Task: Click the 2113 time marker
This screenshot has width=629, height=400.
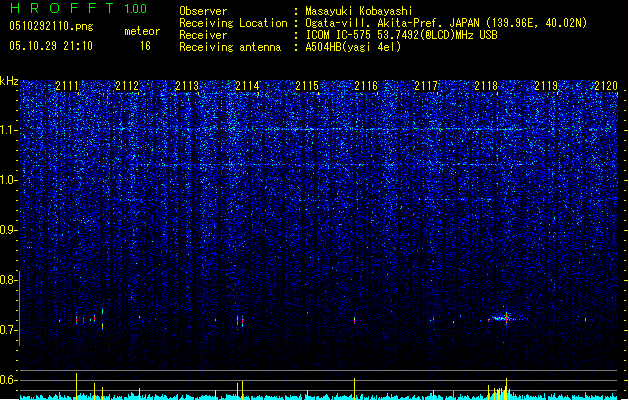Action: 187,86
